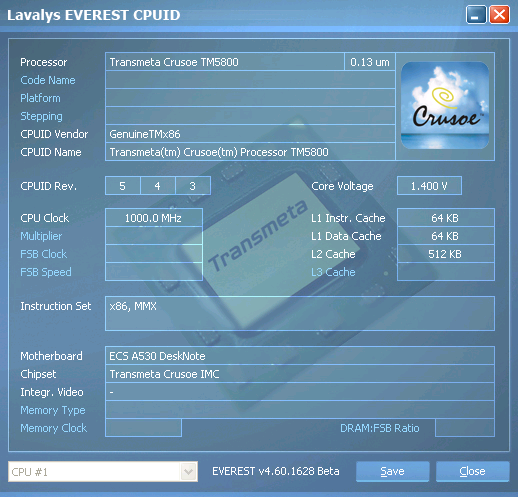Click the FSB Clock label

pos(44,254)
